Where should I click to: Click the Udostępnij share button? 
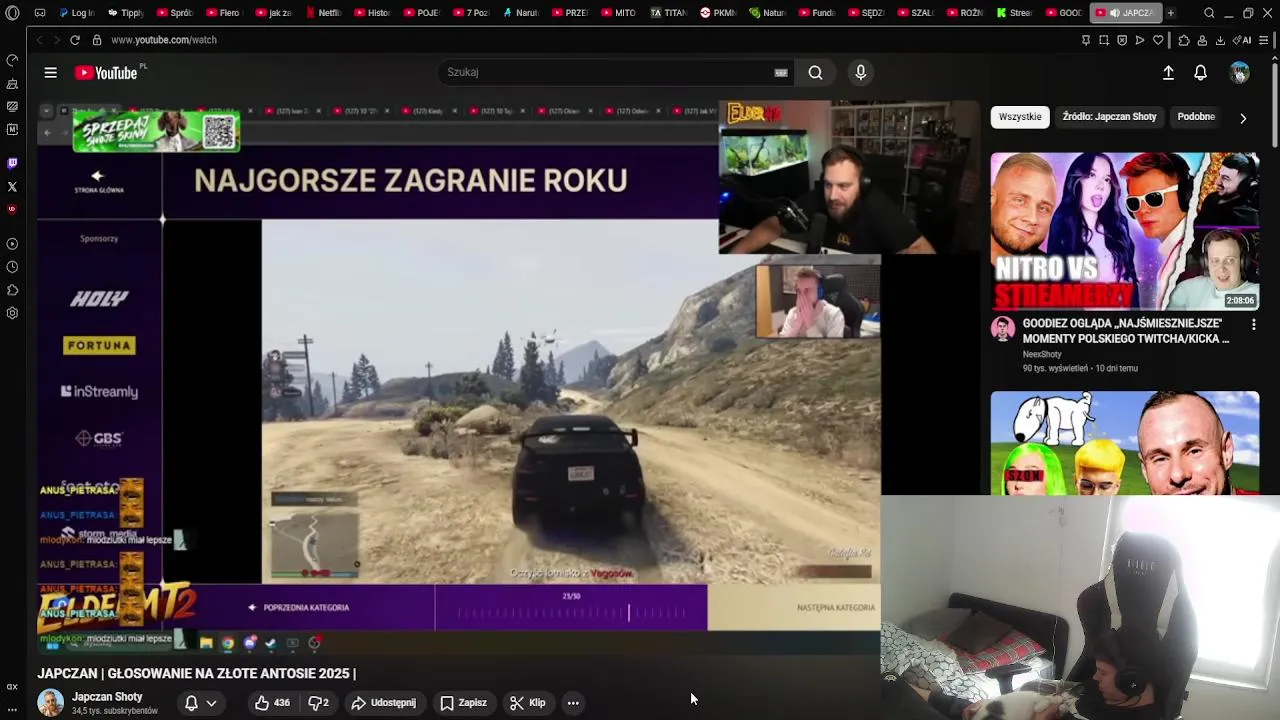[383, 703]
